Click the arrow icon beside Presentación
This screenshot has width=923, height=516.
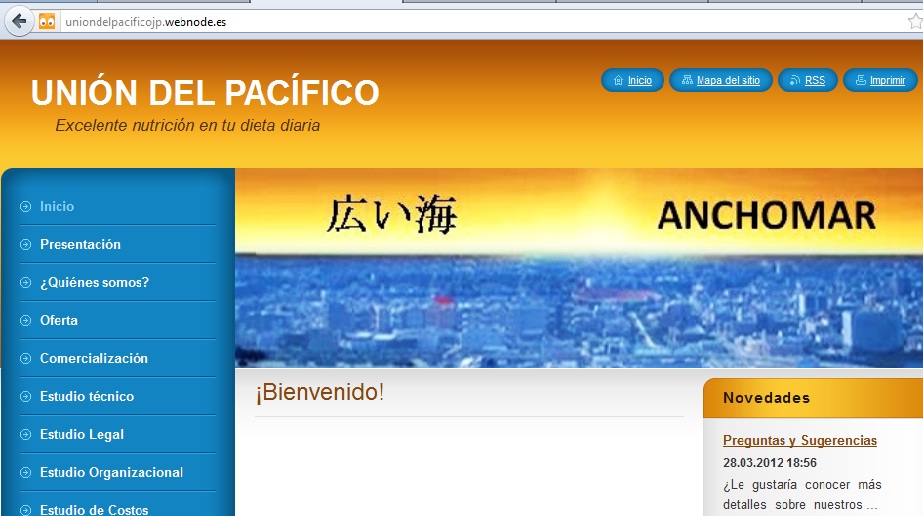[x=25, y=245]
